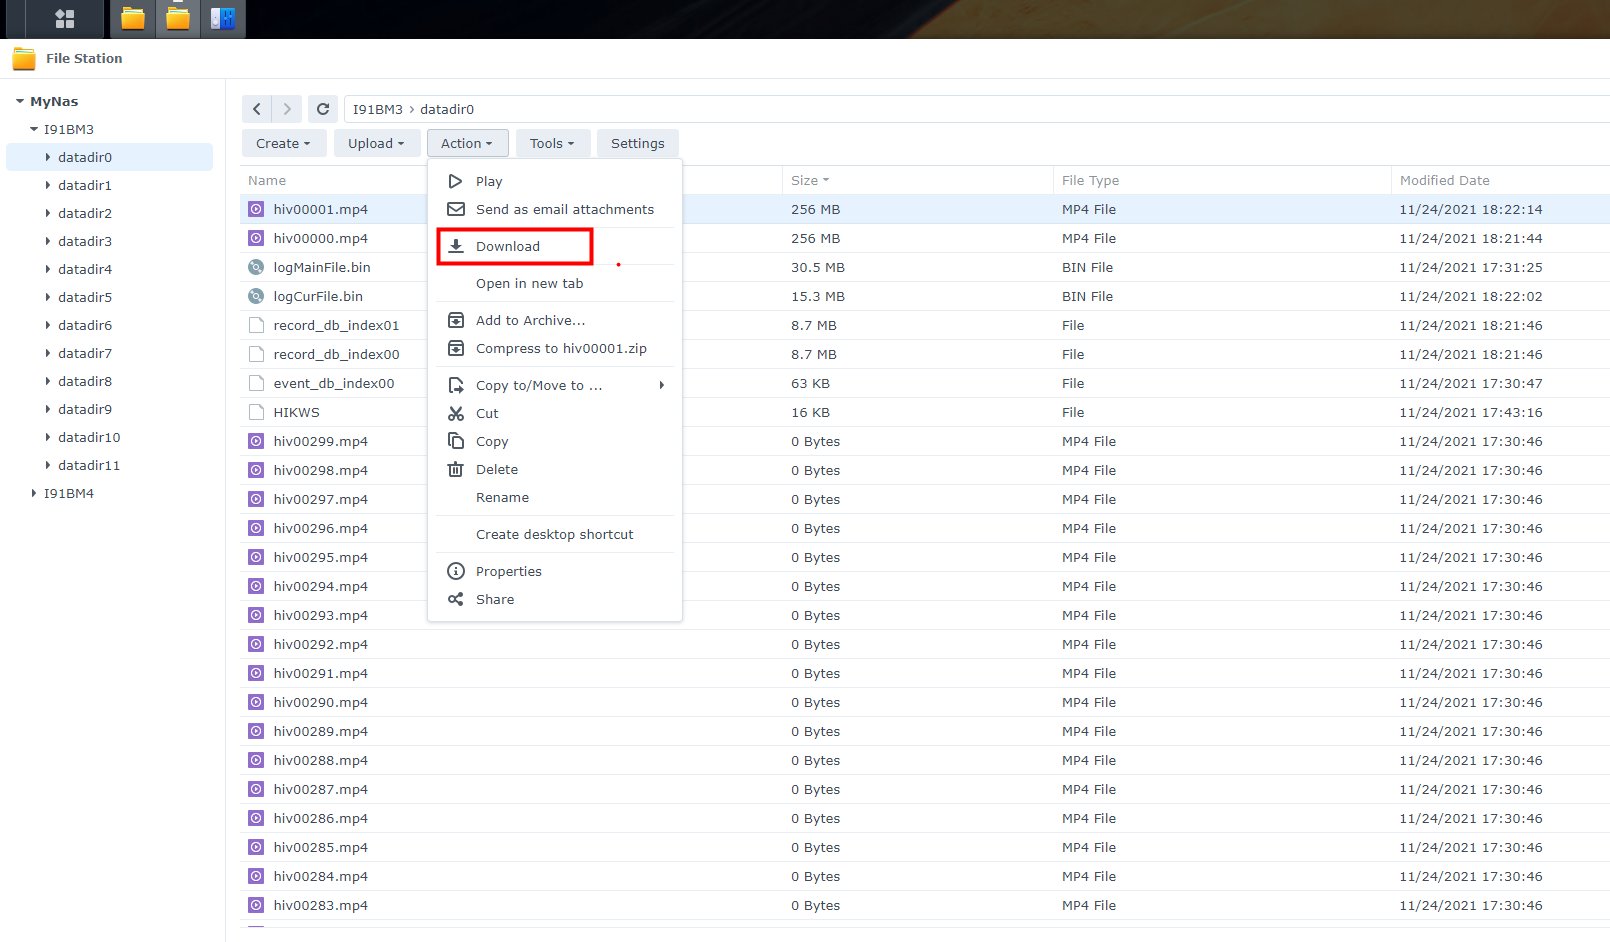Viewport: 1610px width, 942px height.
Task: Open the third taskbar application icon
Action: coord(223,19)
